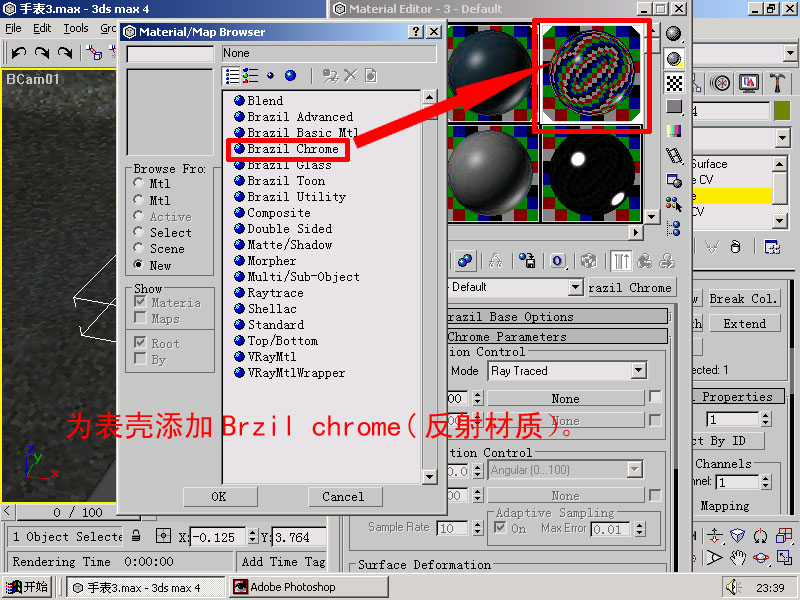Toggle Adaptive Sampling On checkbox
Screen dimensions: 800x600
(501, 528)
